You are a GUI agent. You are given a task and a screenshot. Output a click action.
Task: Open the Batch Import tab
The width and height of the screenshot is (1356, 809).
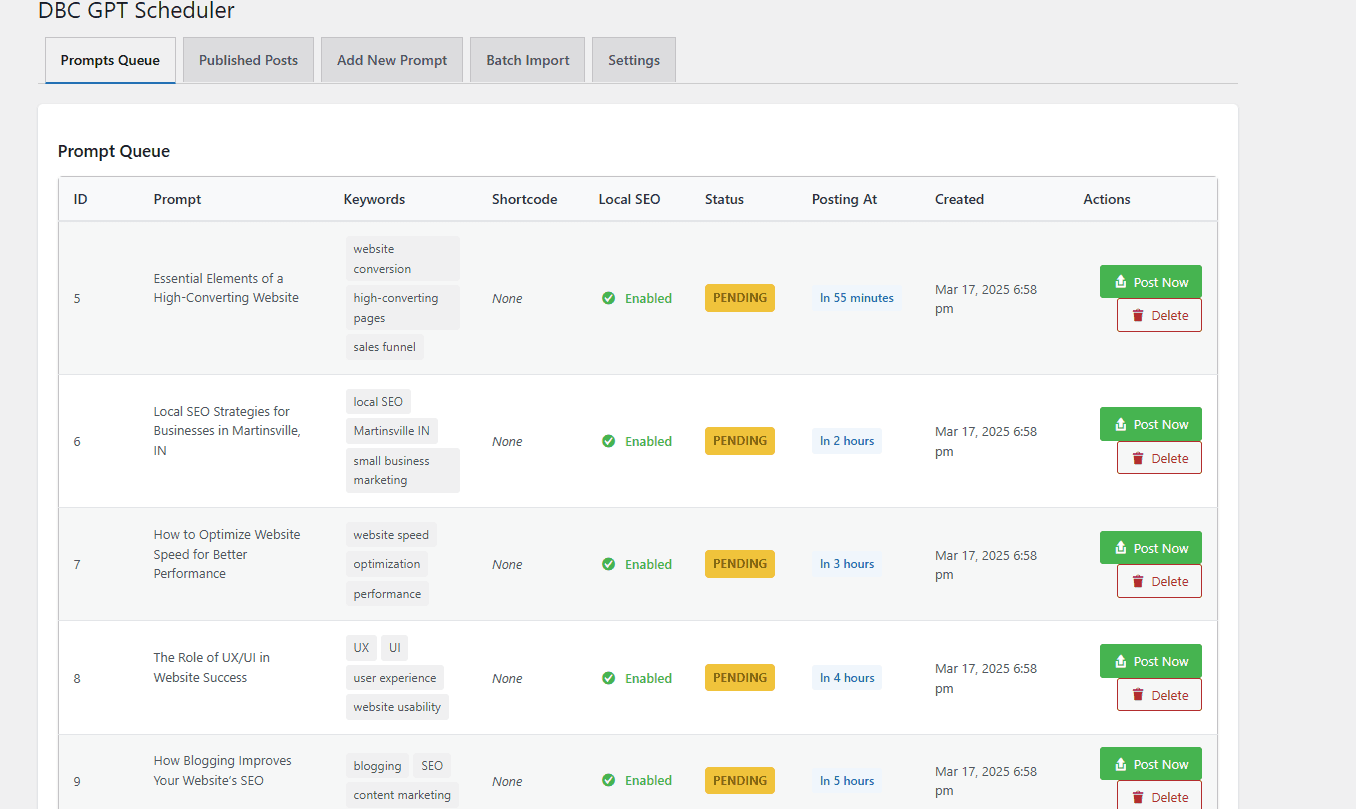528,60
